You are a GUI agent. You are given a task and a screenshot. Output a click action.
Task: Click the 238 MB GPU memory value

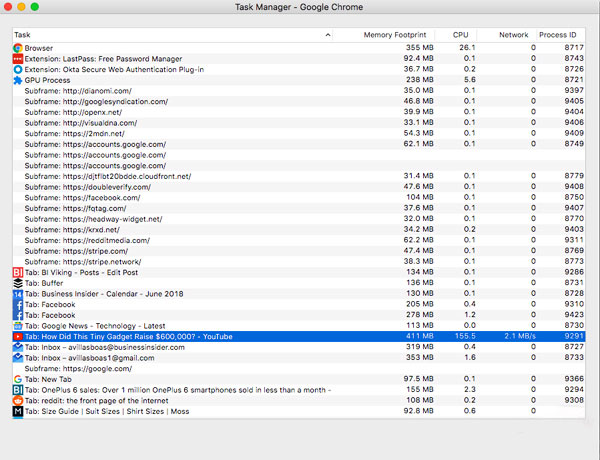click(419, 80)
